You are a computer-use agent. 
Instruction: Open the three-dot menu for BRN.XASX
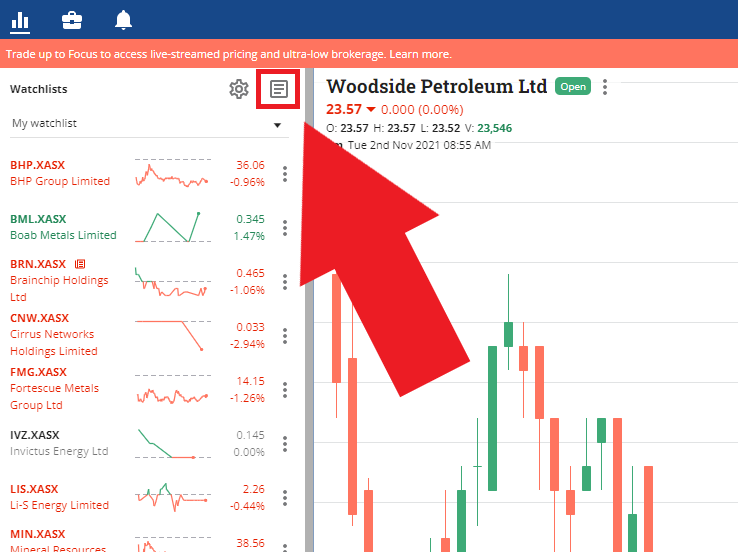[x=285, y=282]
